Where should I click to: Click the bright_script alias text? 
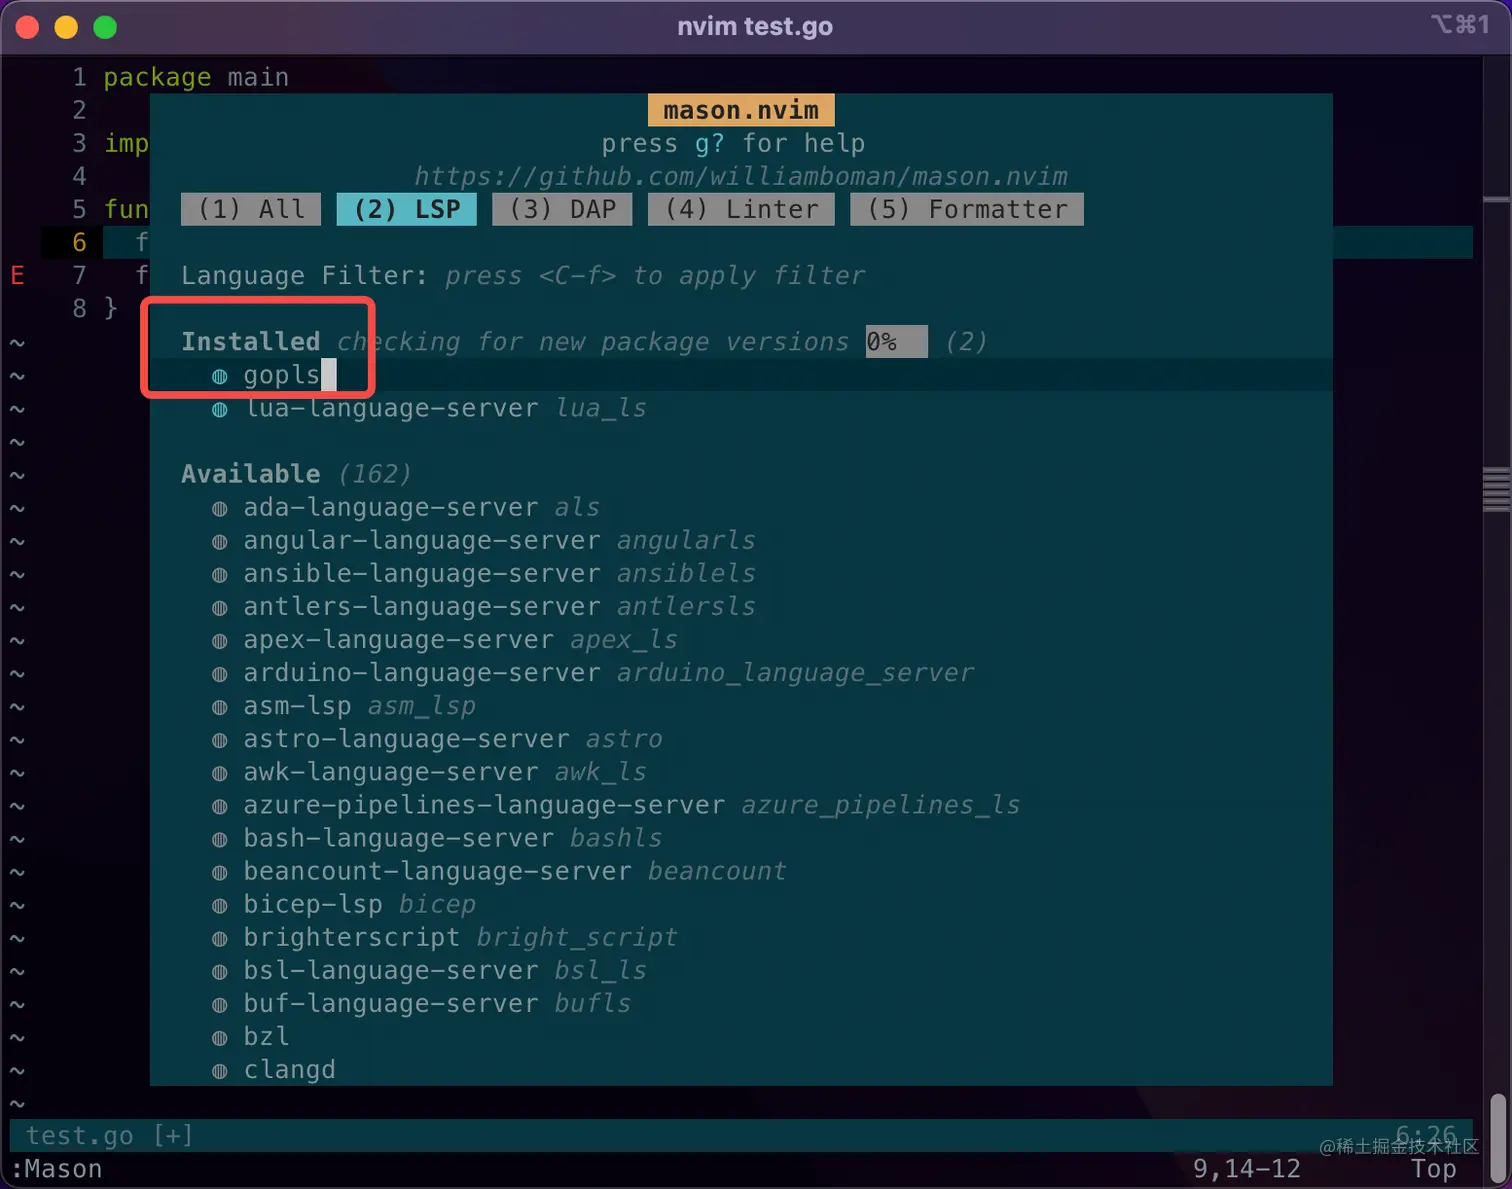(x=577, y=938)
